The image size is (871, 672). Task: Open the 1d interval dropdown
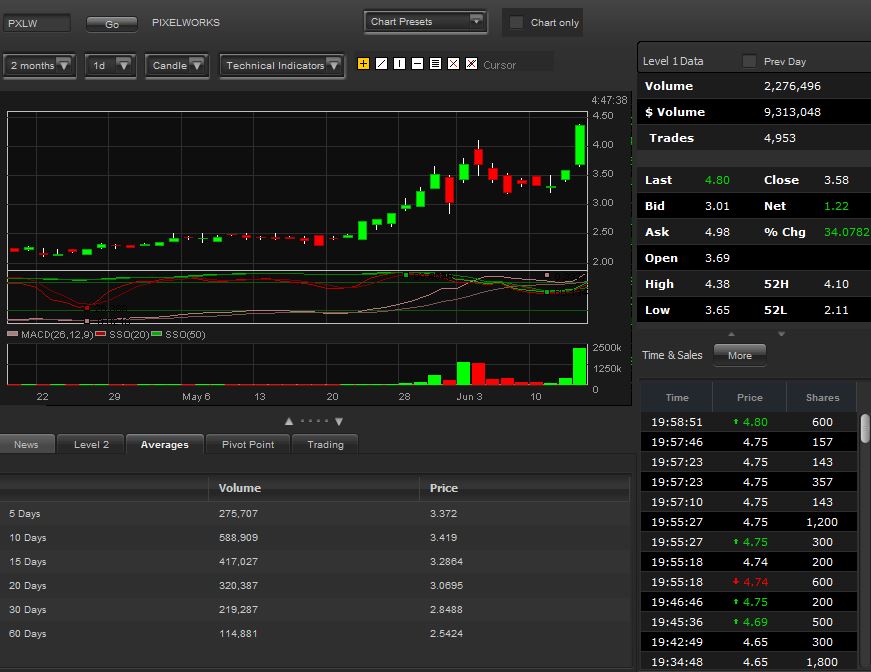pyautogui.click(x=111, y=66)
